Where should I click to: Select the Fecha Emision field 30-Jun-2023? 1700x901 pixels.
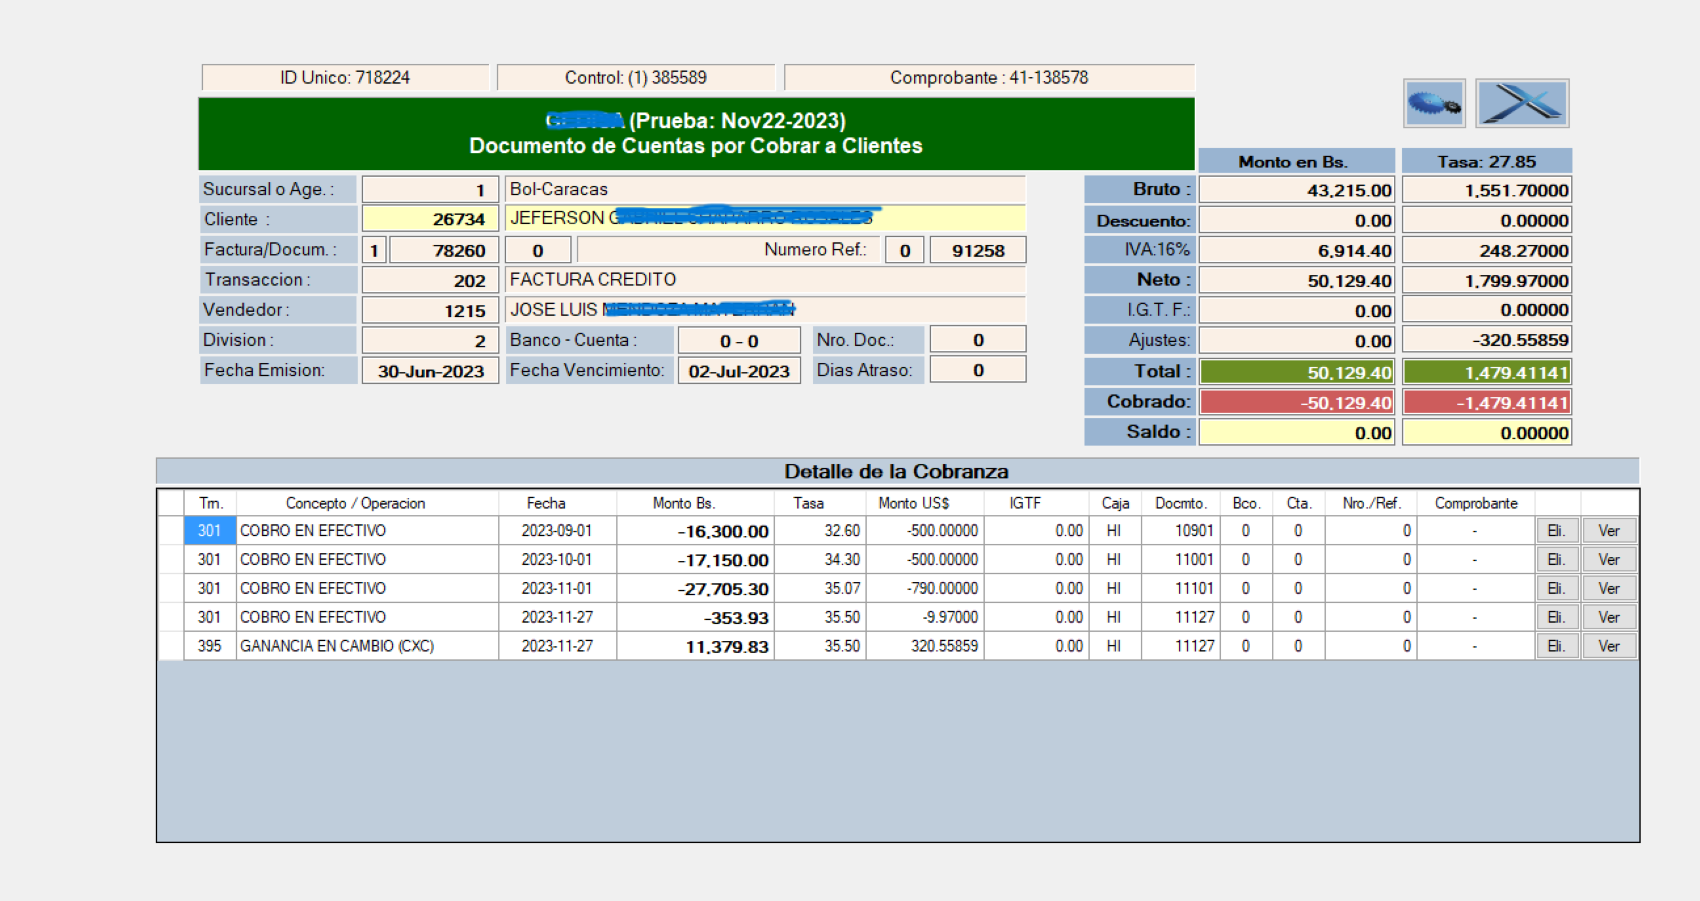[430, 371]
